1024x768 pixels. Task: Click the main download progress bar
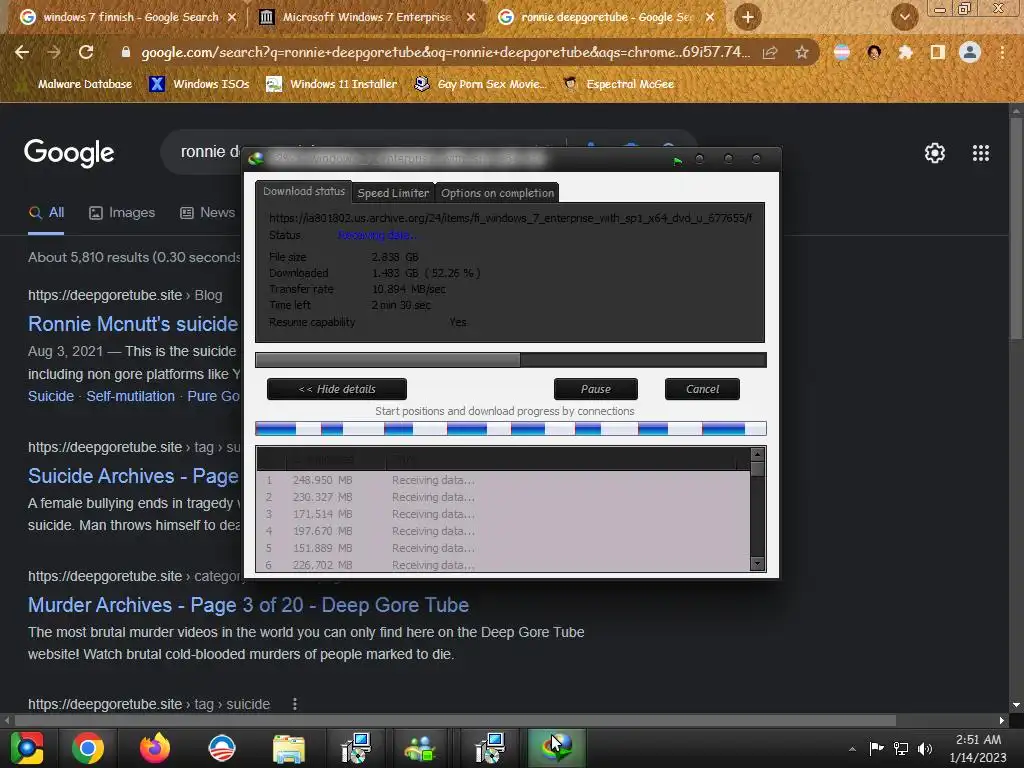pyautogui.click(x=511, y=360)
